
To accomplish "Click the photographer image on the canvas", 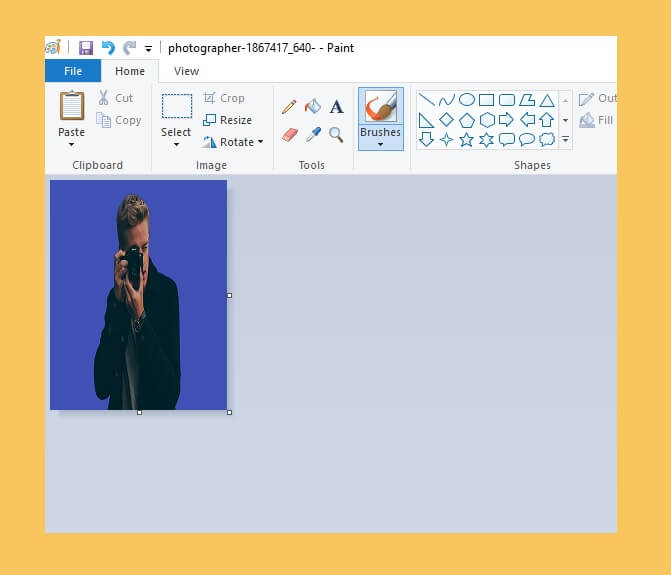I will click(x=138, y=295).
